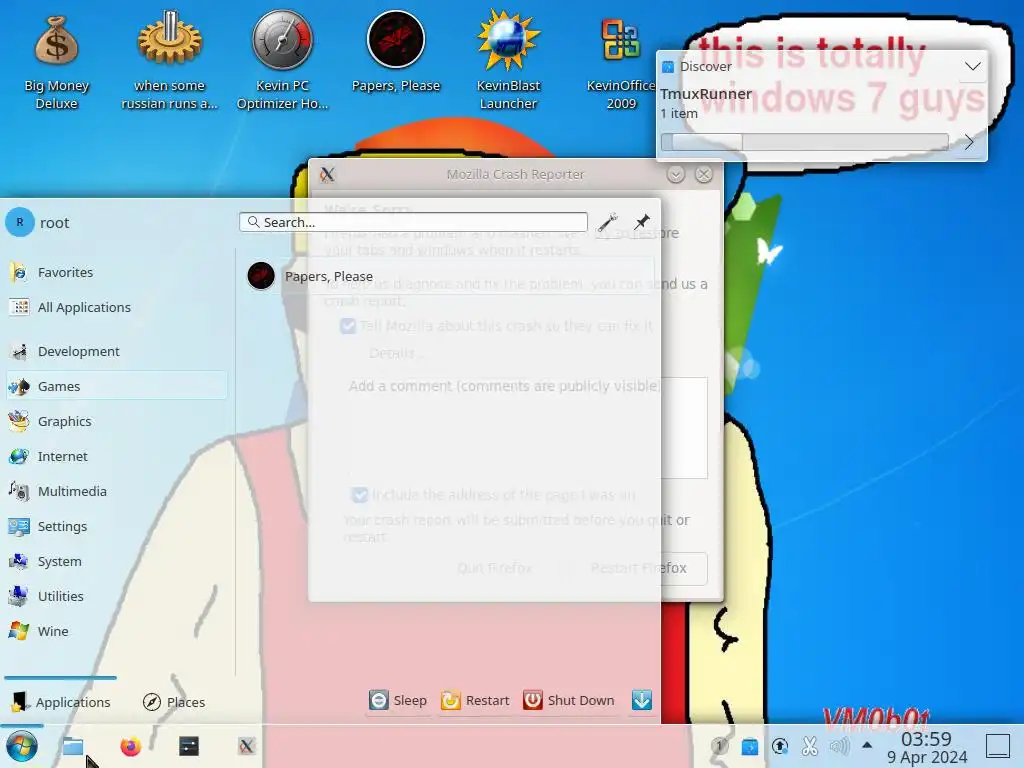
Task: Open the Wine category
Action: 118,631
